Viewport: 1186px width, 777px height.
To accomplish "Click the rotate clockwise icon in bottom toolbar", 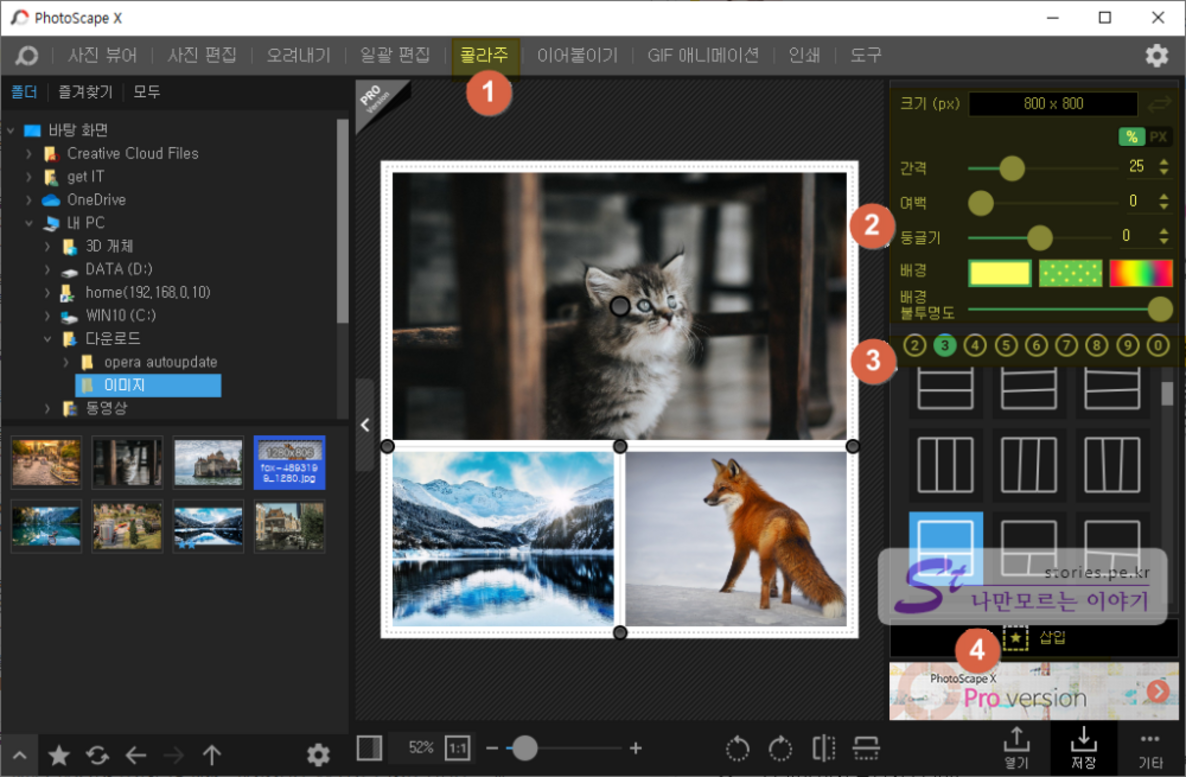I will pyautogui.click(x=780, y=749).
